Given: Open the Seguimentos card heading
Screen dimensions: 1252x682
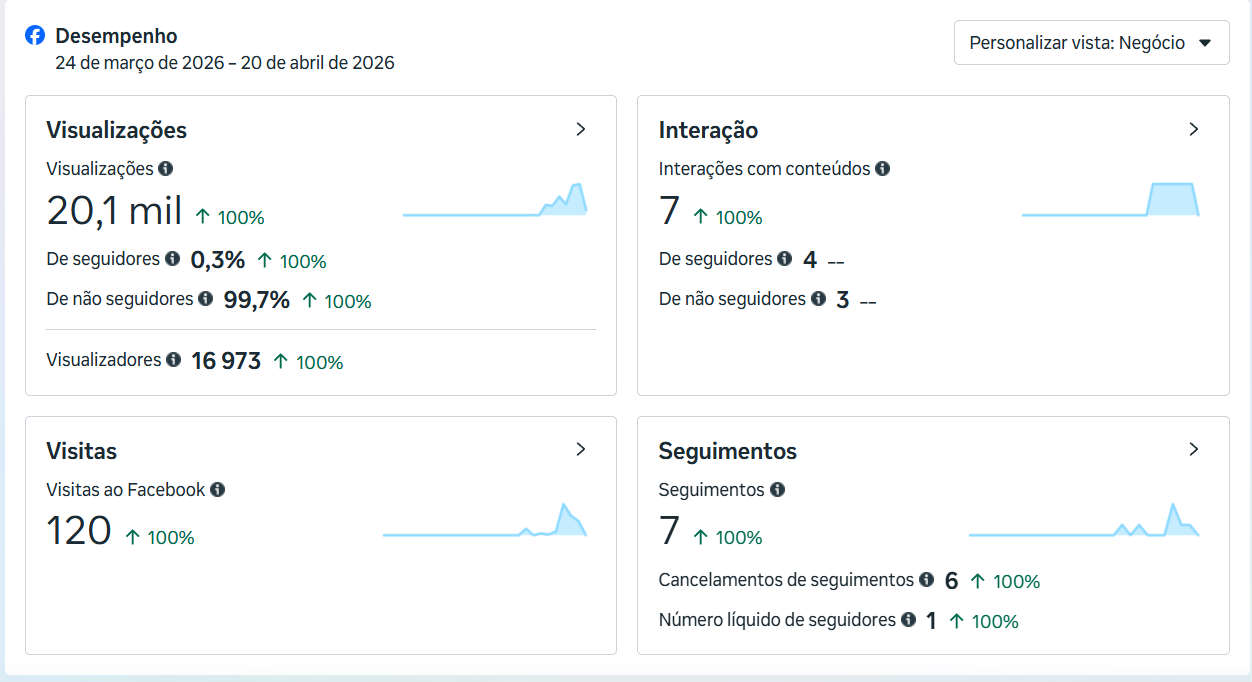Looking at the screenshot, I should tap(728, 451).
